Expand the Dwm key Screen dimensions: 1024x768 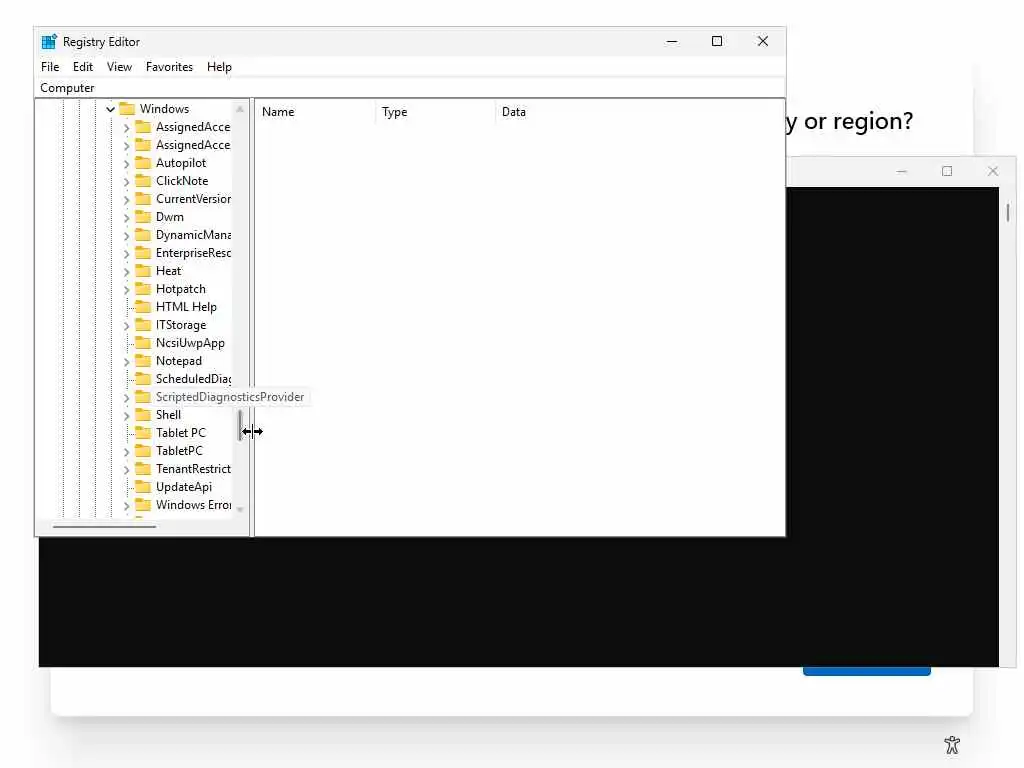127,217
